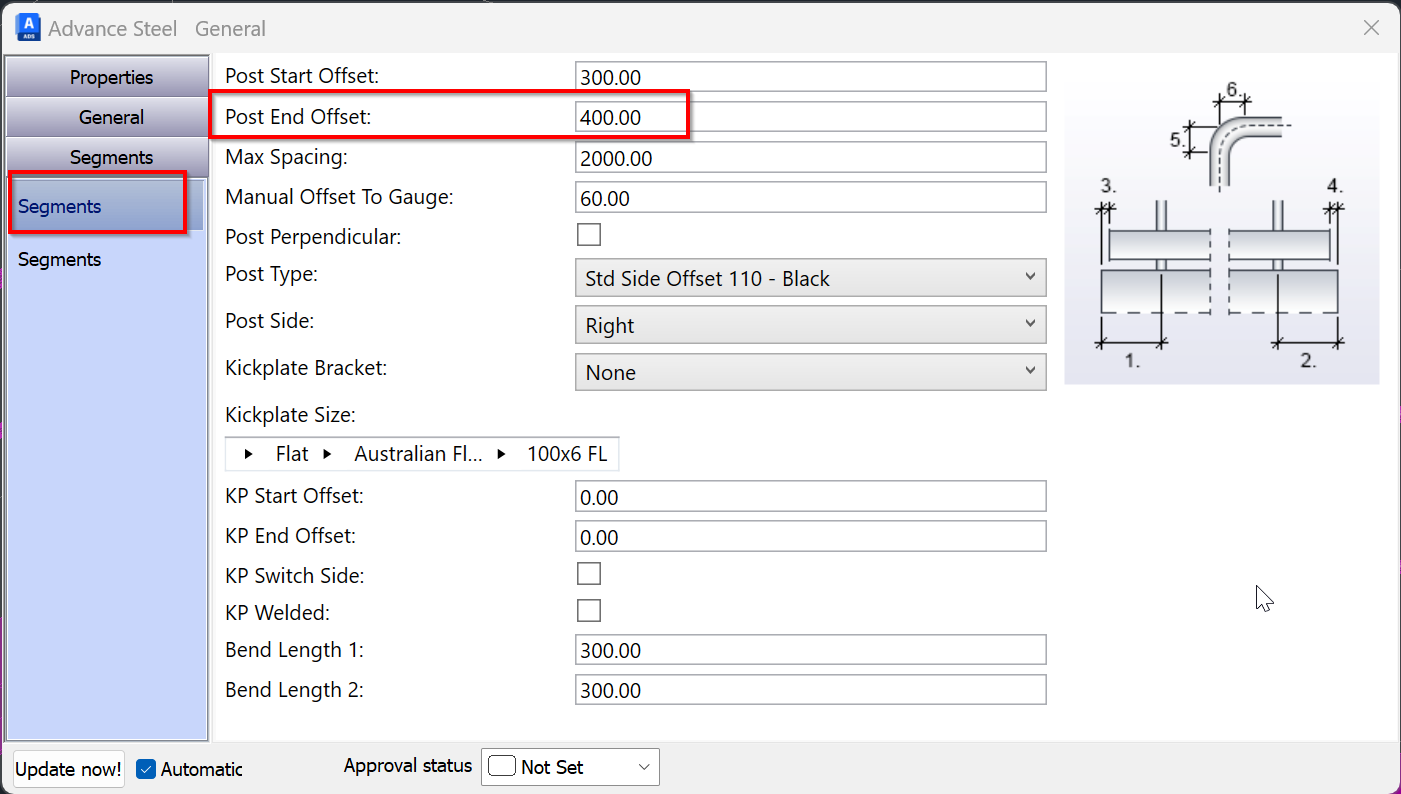Viewport: 1401px width, 794px height.
Task: Edit the Post End Offset value
Action: [810, 116]
